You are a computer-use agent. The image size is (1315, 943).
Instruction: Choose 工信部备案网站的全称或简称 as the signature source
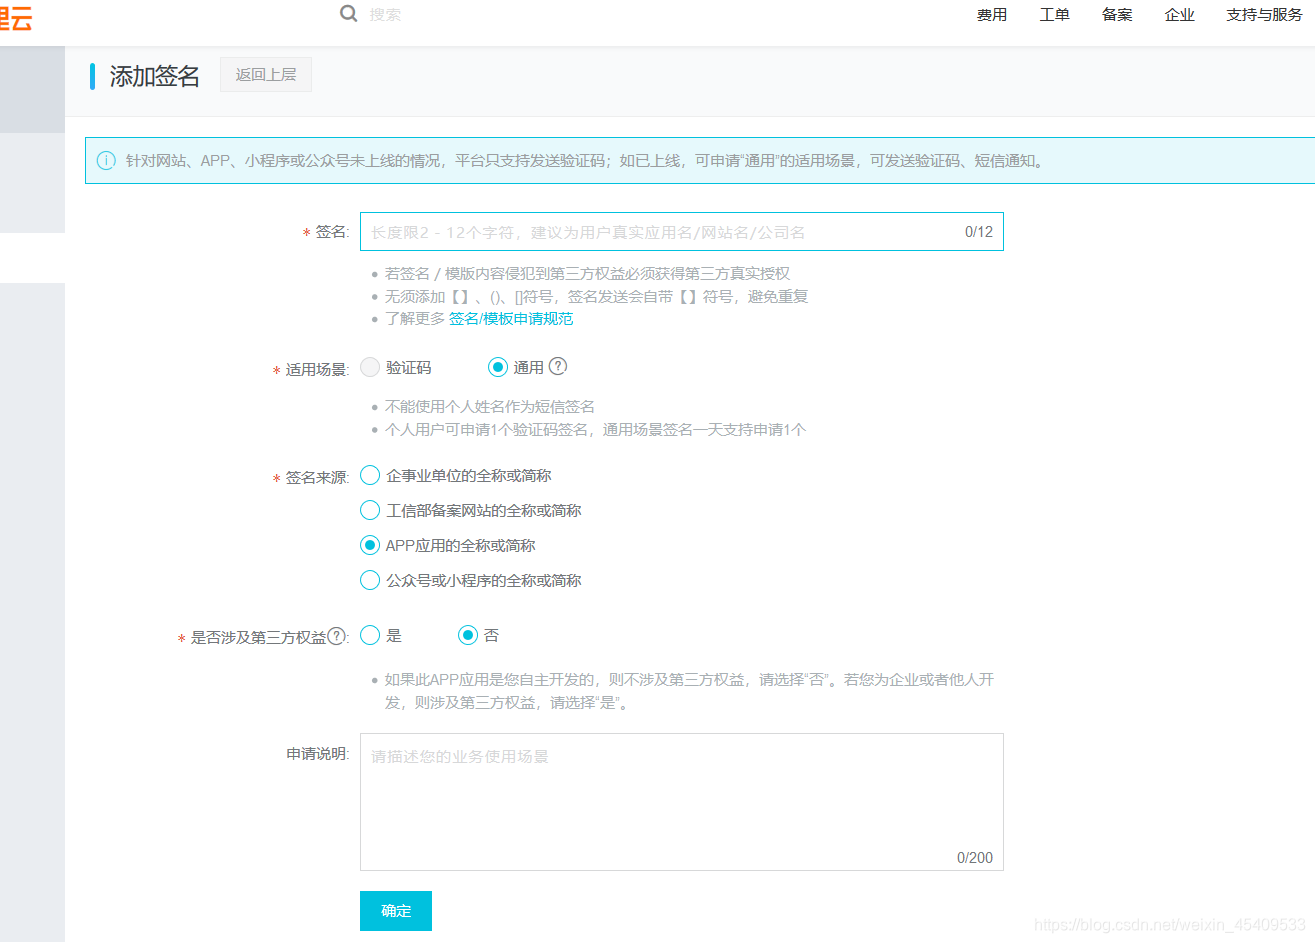tap(370, 510)
